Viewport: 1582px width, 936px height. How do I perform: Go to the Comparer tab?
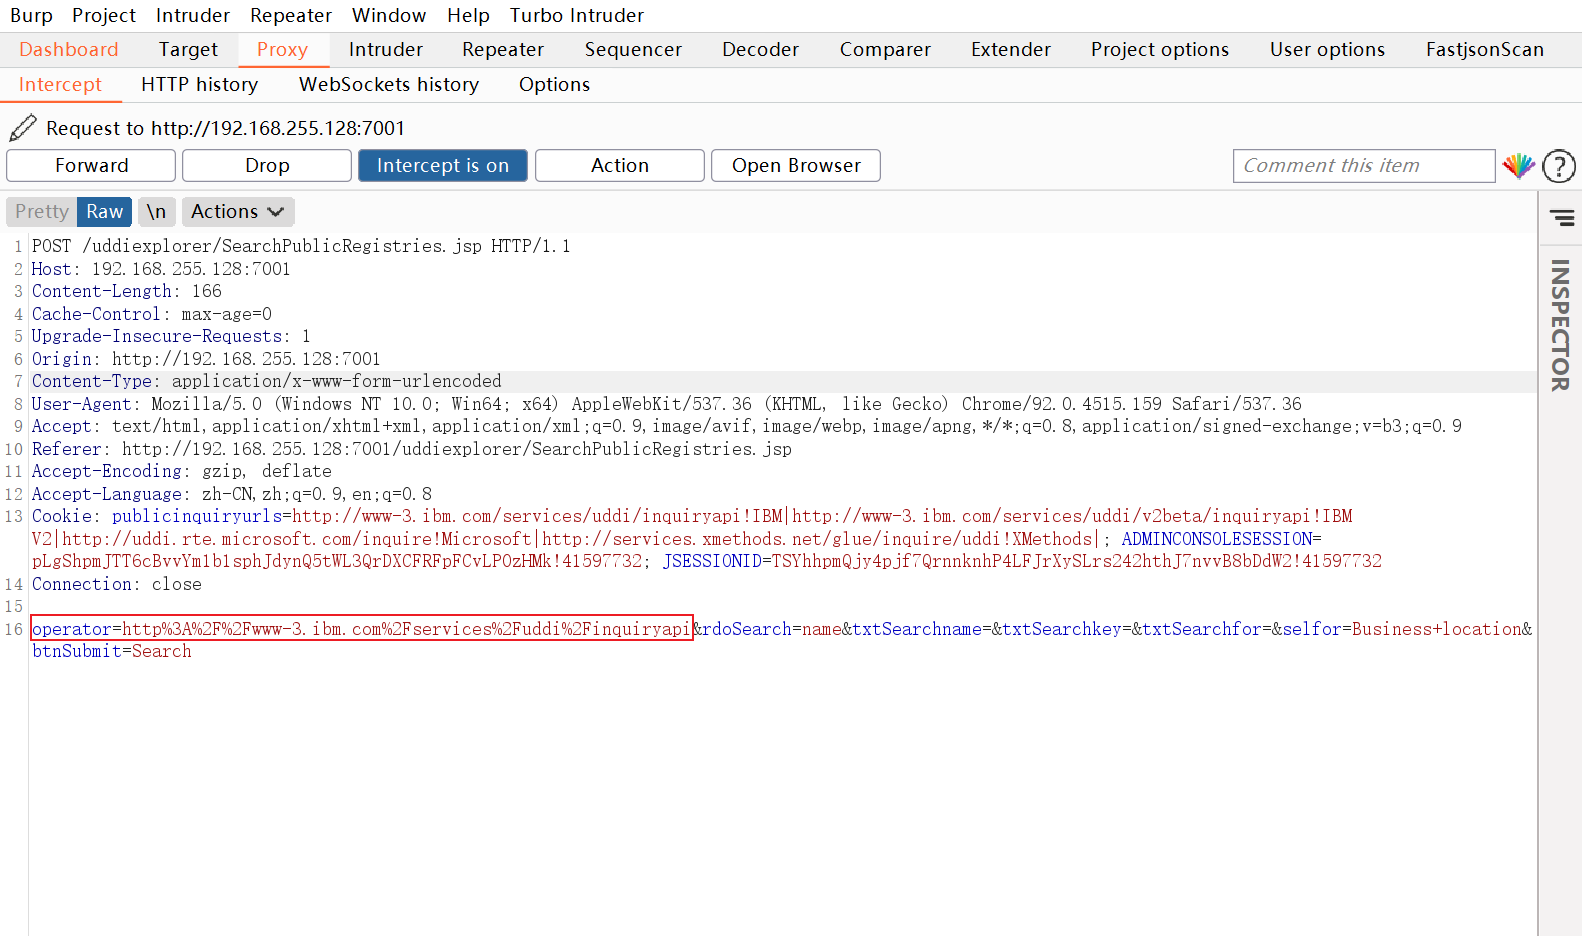[x=885, y=50]
